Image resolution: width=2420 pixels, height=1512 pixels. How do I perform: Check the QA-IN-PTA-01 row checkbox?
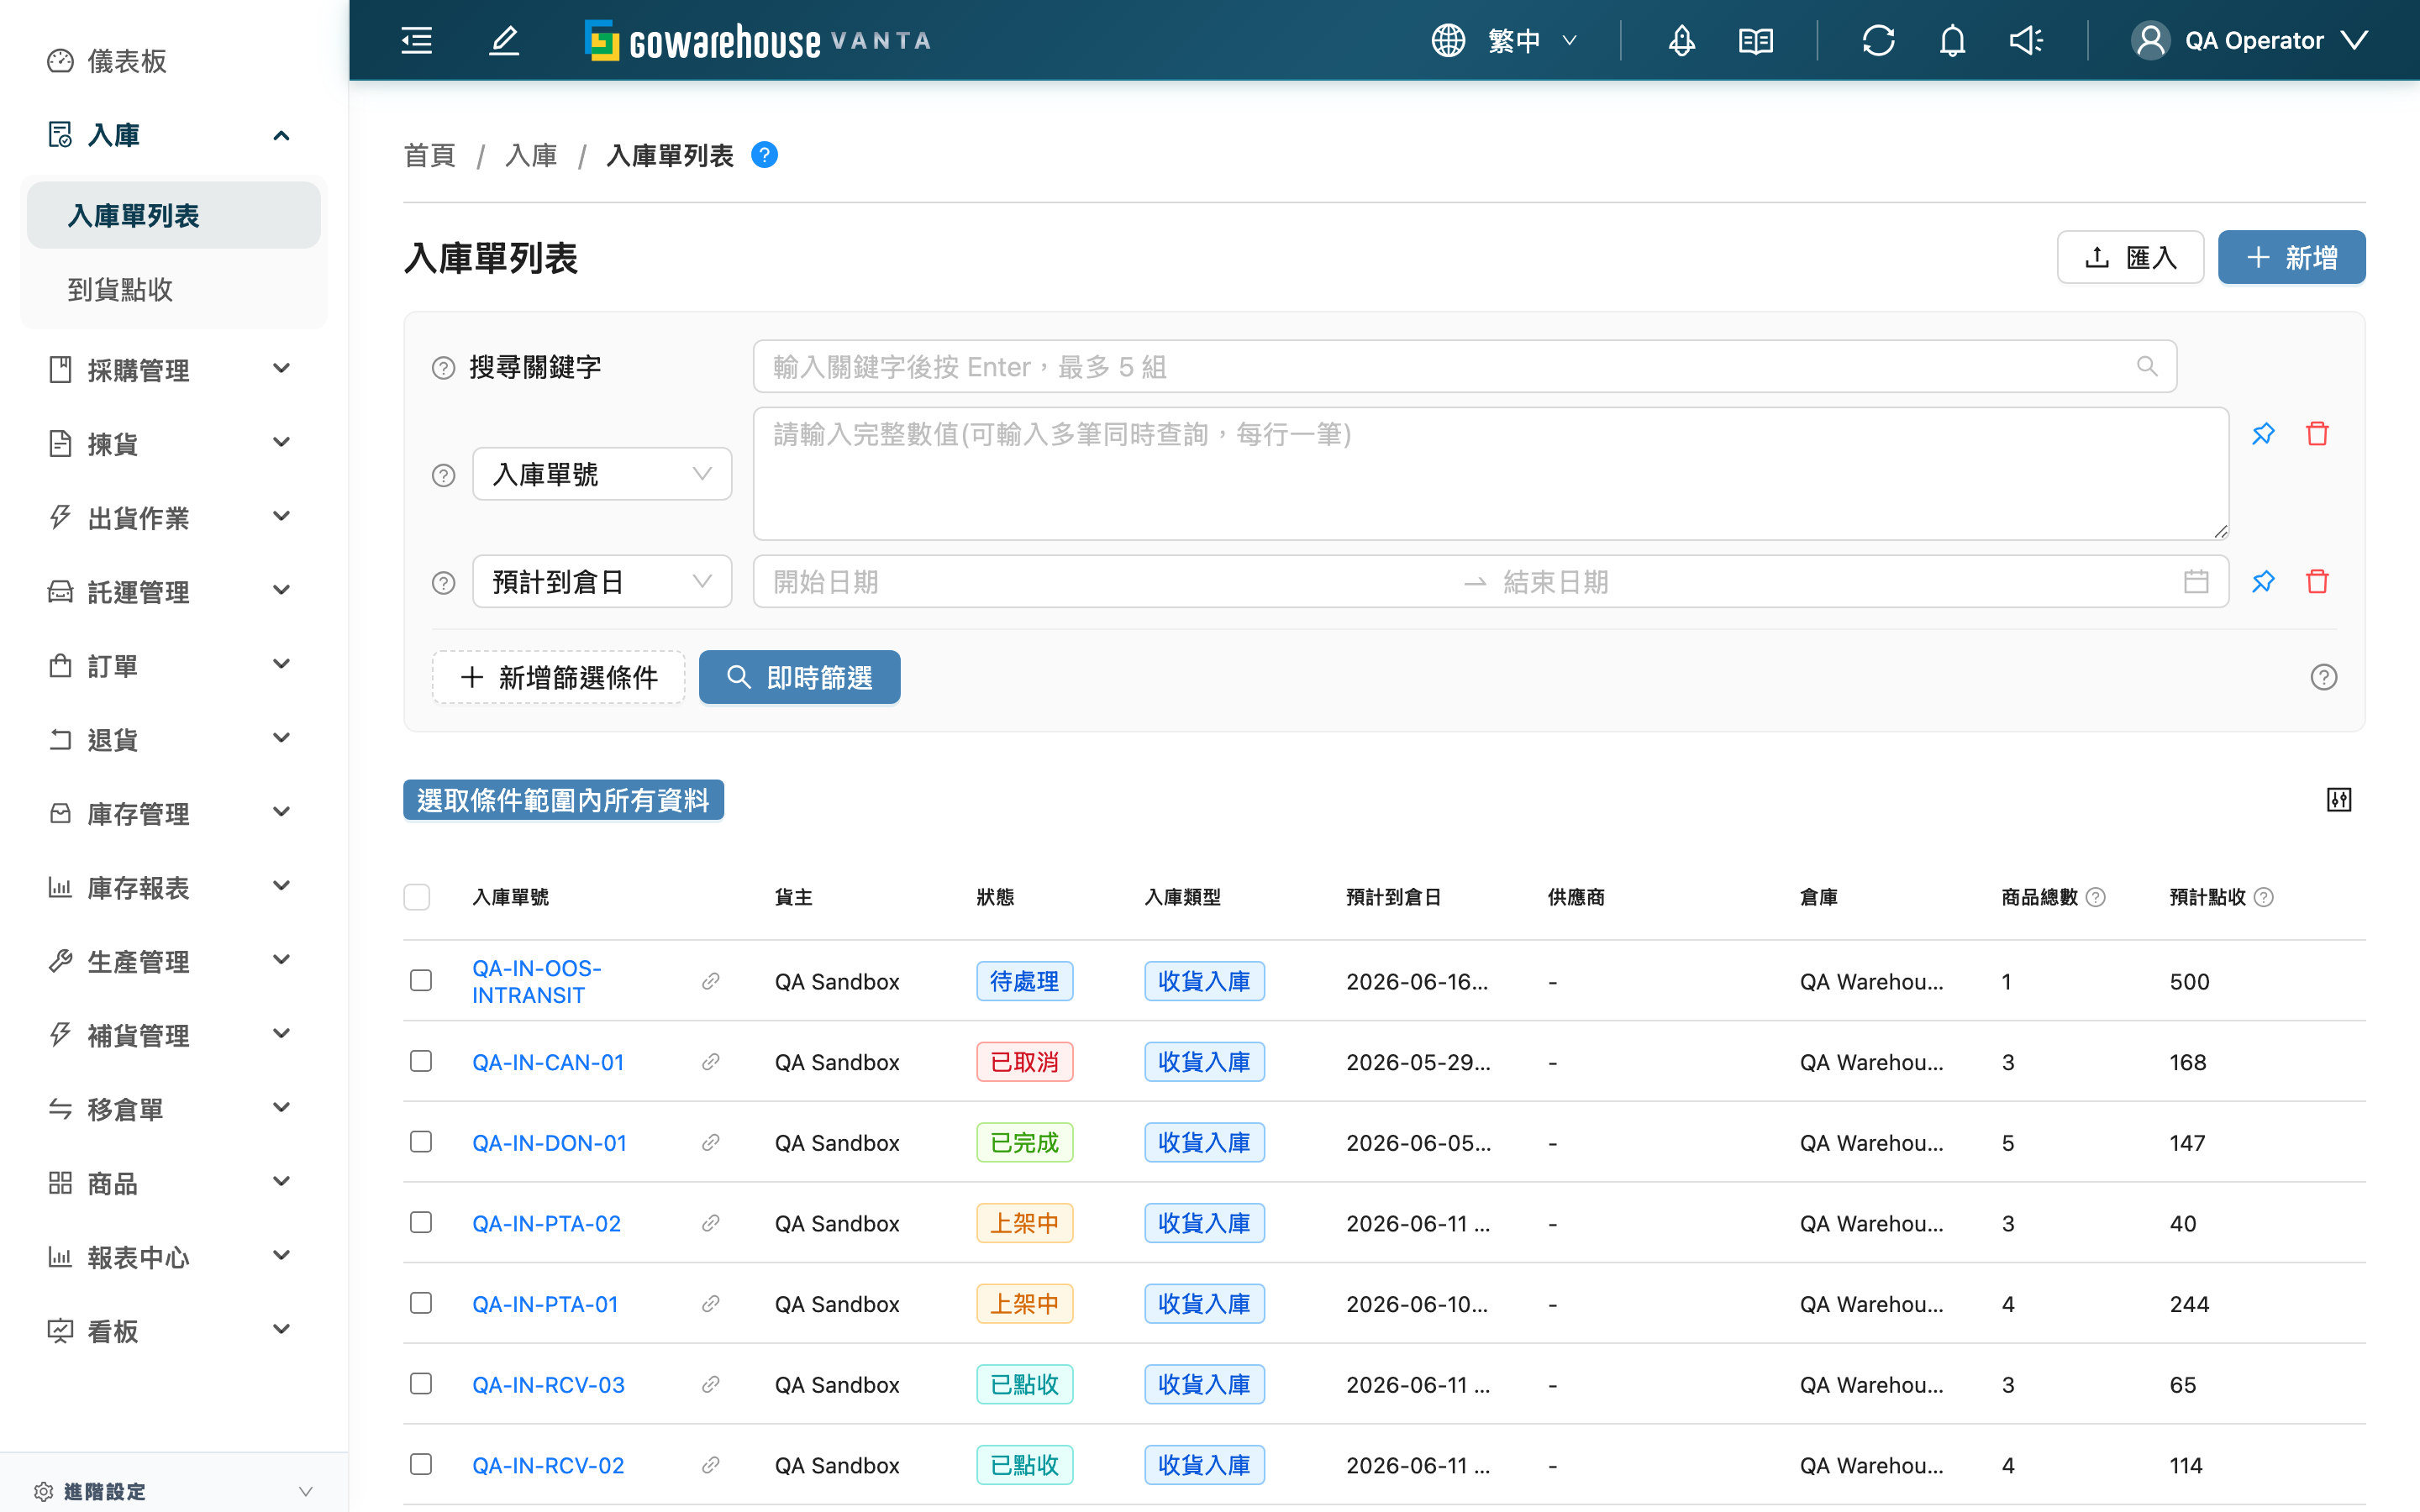[420, 1302]
